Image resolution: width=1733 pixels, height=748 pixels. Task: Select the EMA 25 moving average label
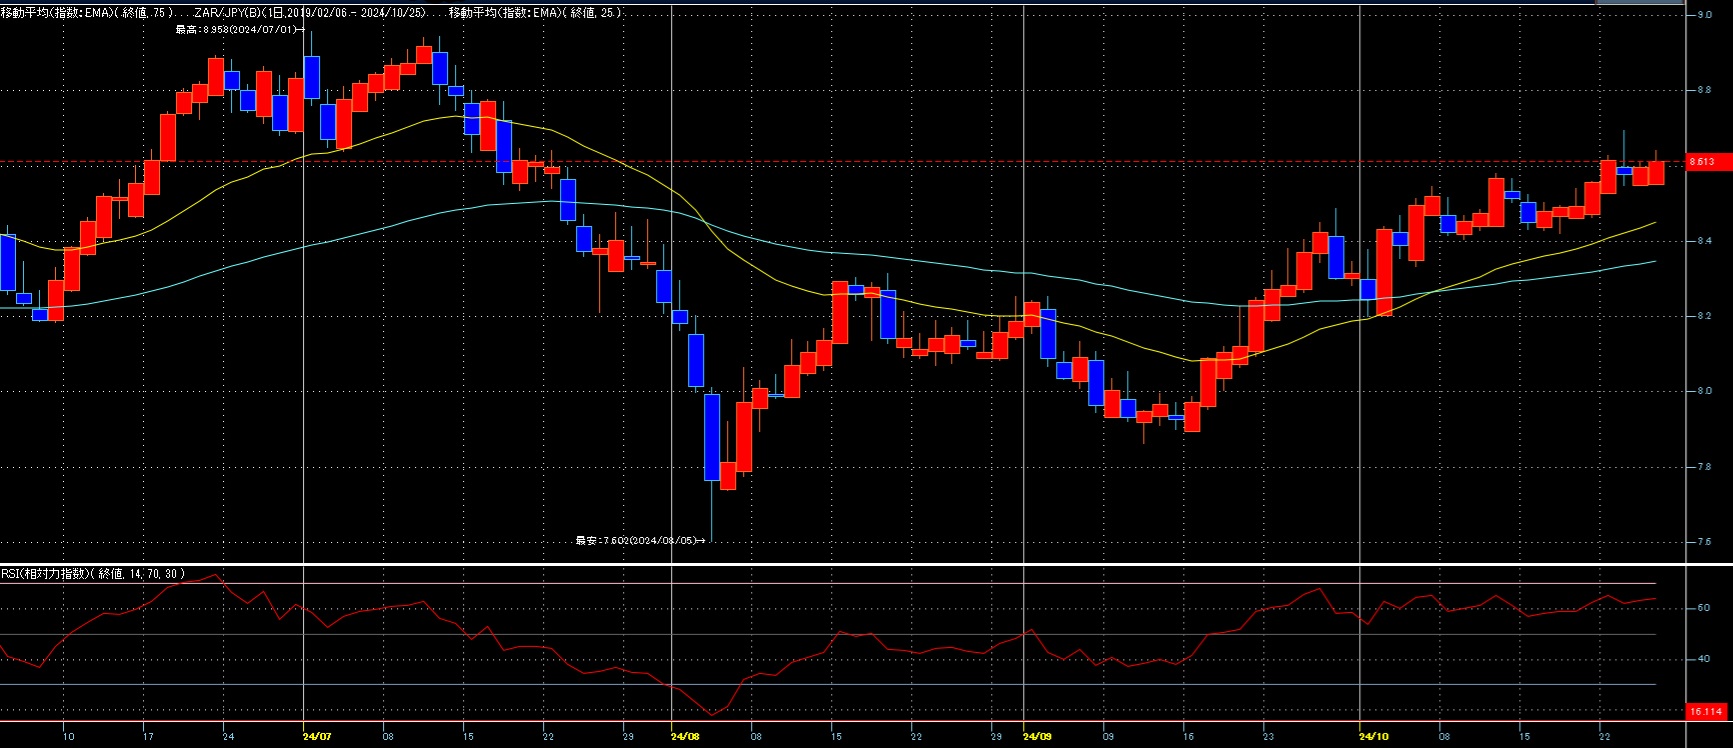(535, 13)
